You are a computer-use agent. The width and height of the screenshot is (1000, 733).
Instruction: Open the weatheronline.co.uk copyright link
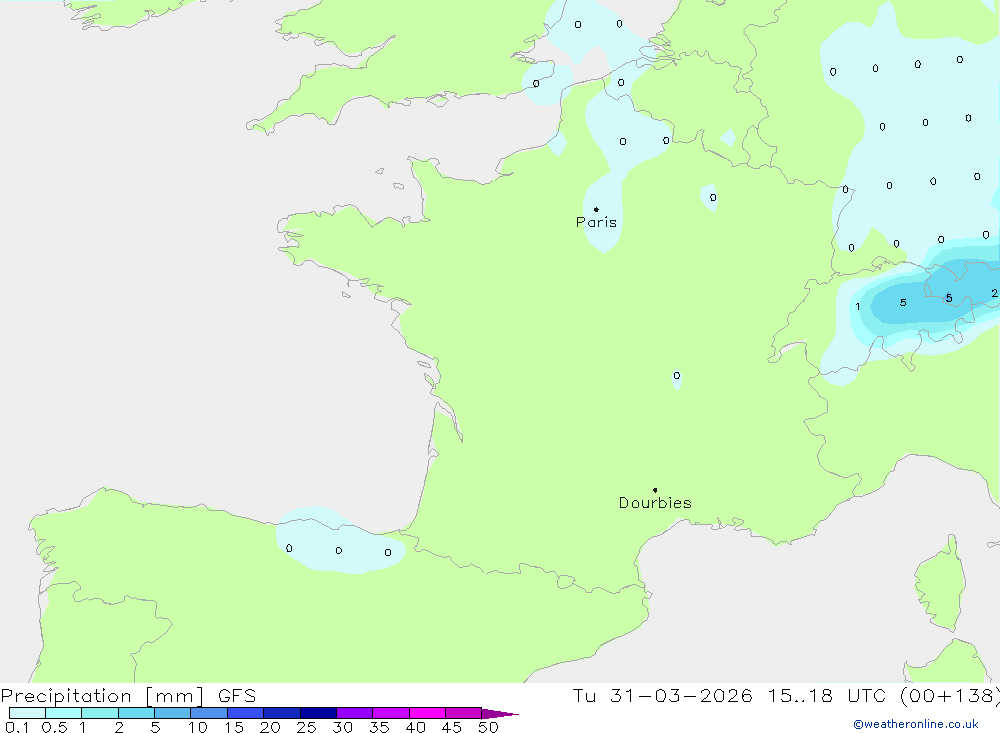(916, 724)
